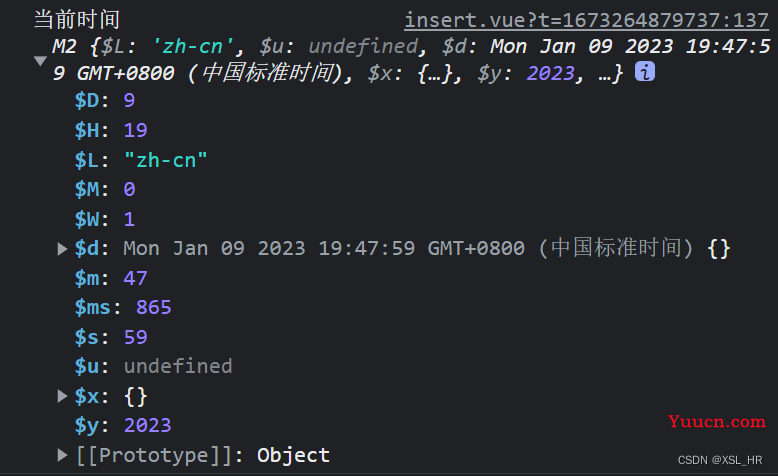The width and height of the screenshot is (778, 476).
Task: Expand the [[Prototype]] arrow
Action: pos(62,455)
